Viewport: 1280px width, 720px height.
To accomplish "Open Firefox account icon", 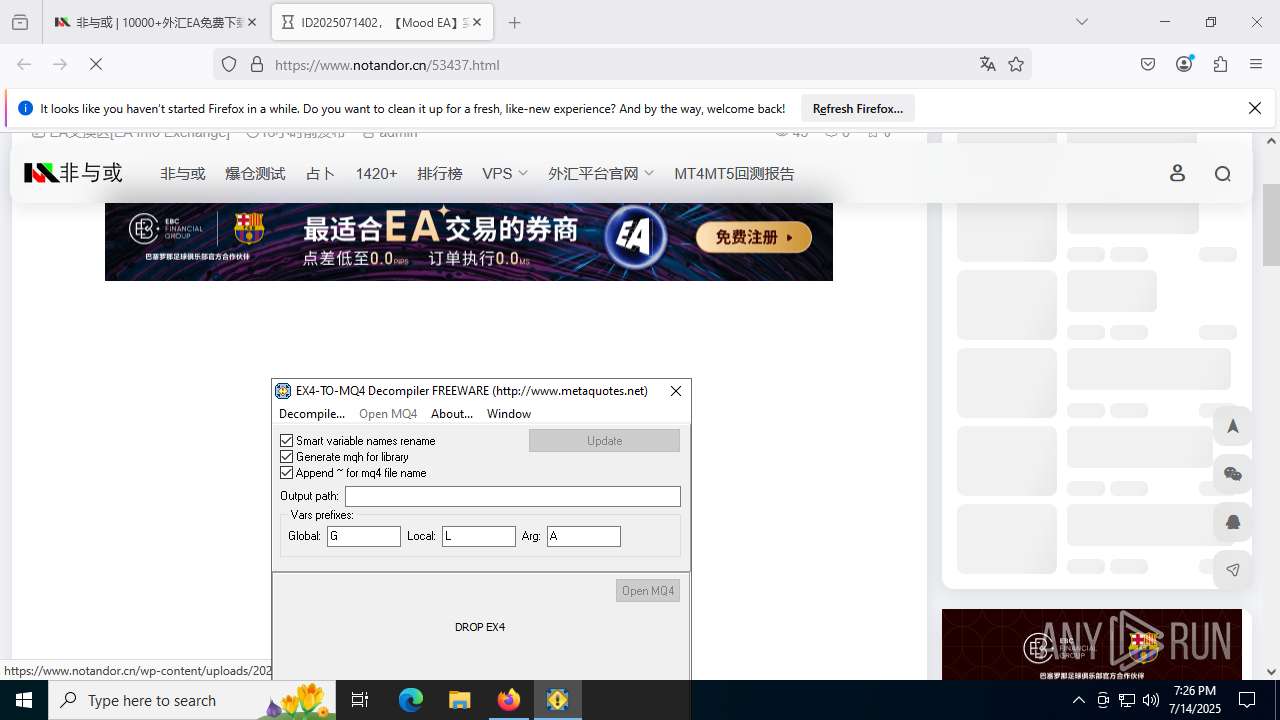I will click(1184, 64).
